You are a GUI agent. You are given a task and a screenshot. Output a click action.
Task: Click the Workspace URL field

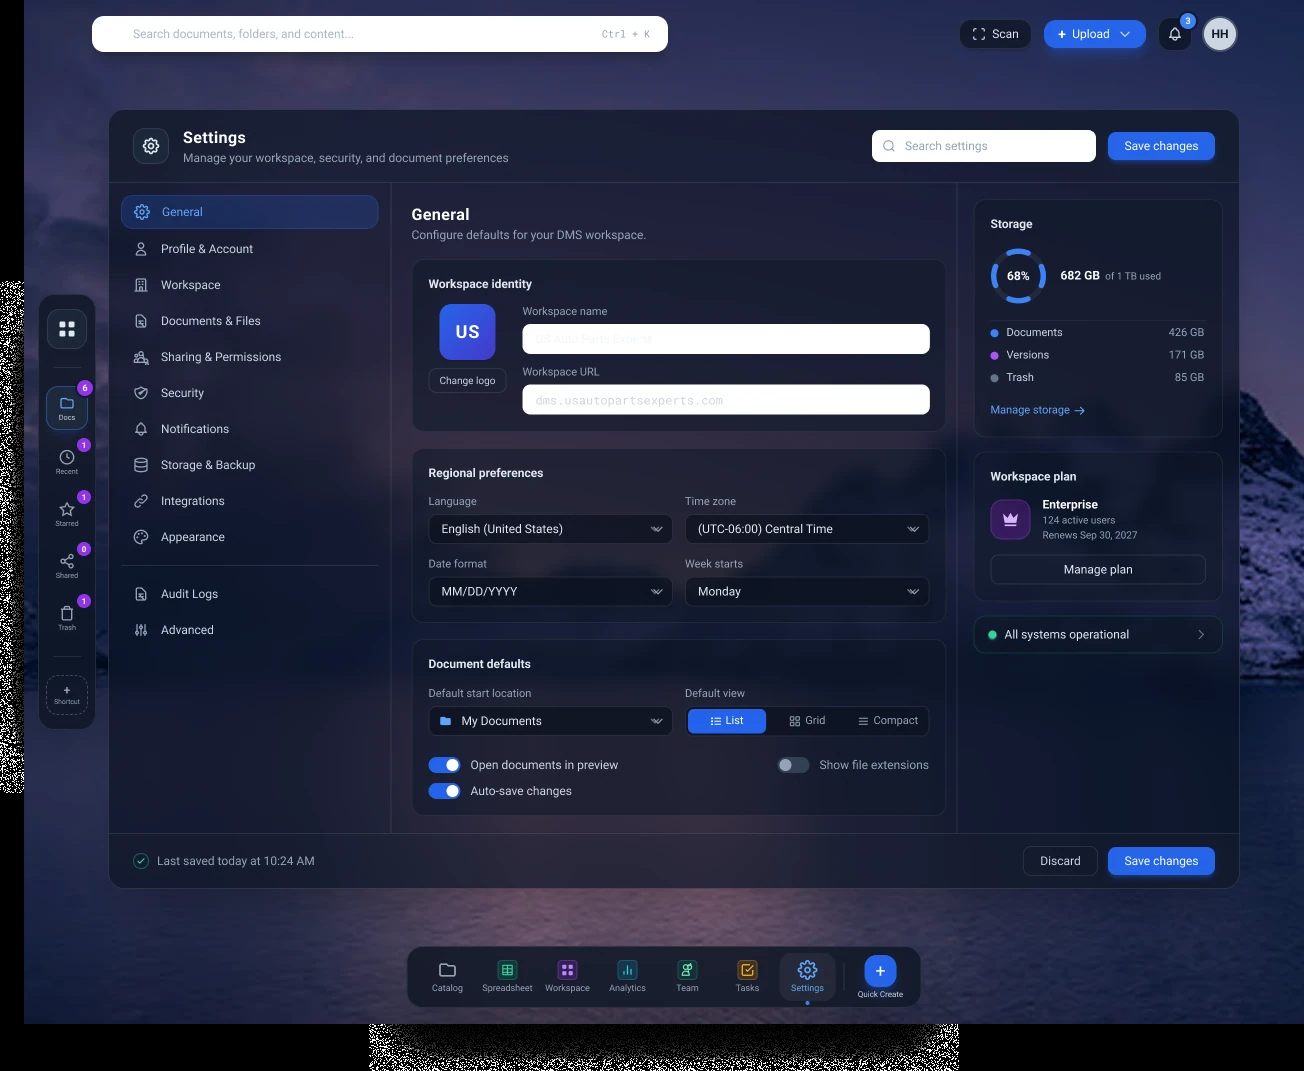726,400
